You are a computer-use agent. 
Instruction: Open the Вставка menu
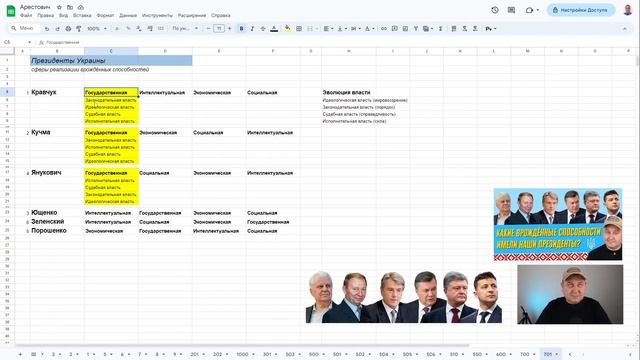tap(82, 16)
